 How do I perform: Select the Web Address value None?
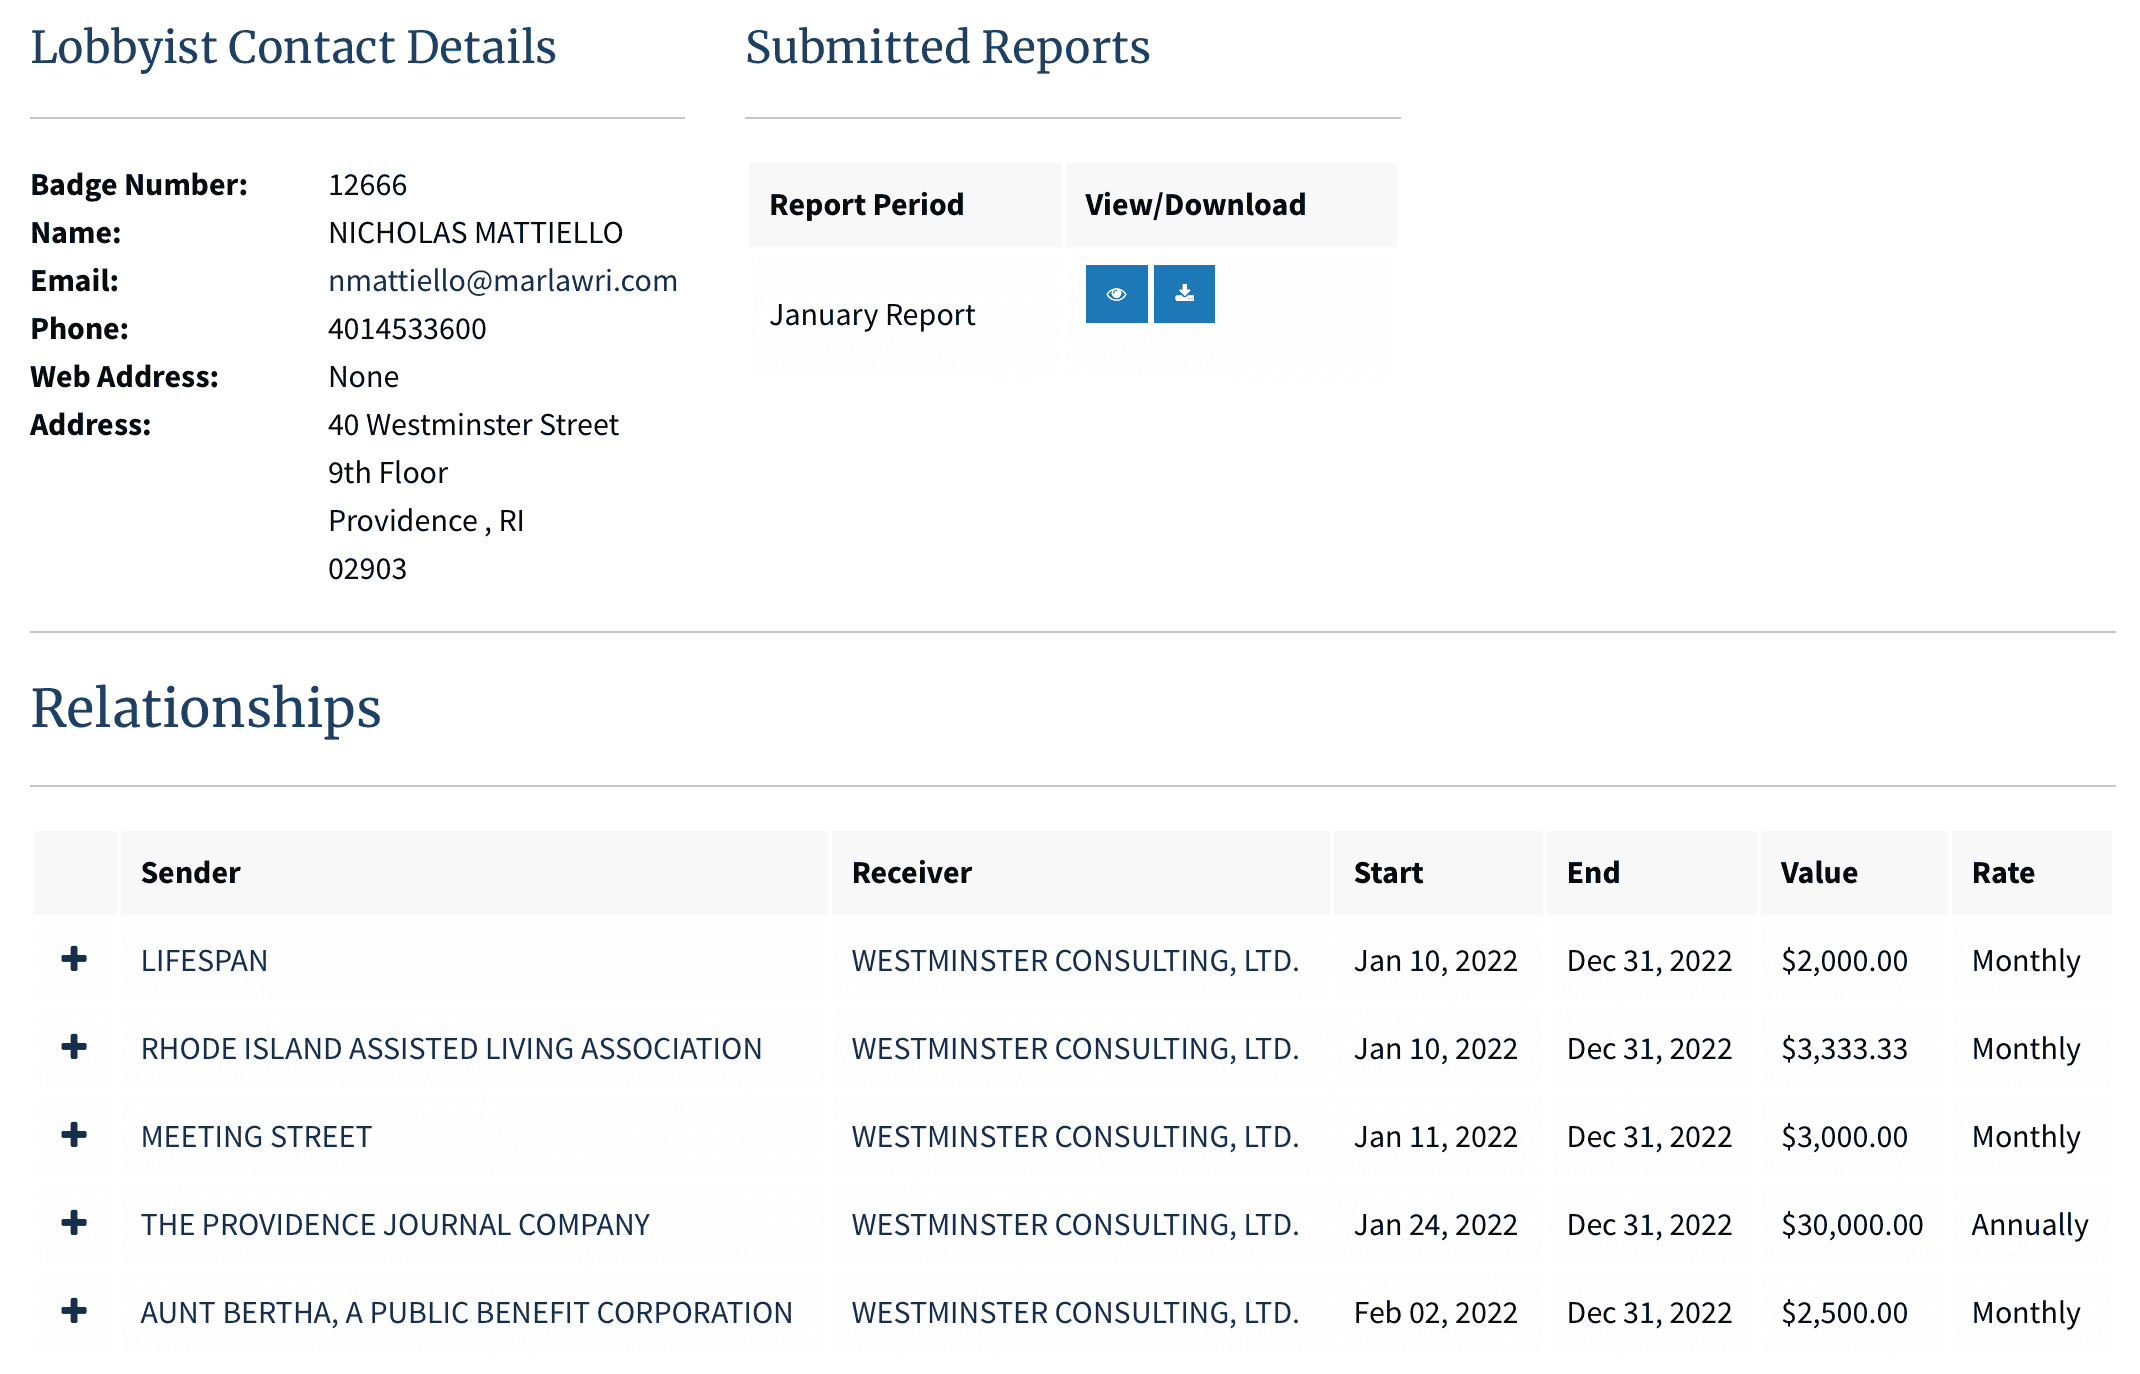pyautogui.click(x=363, y=377)
